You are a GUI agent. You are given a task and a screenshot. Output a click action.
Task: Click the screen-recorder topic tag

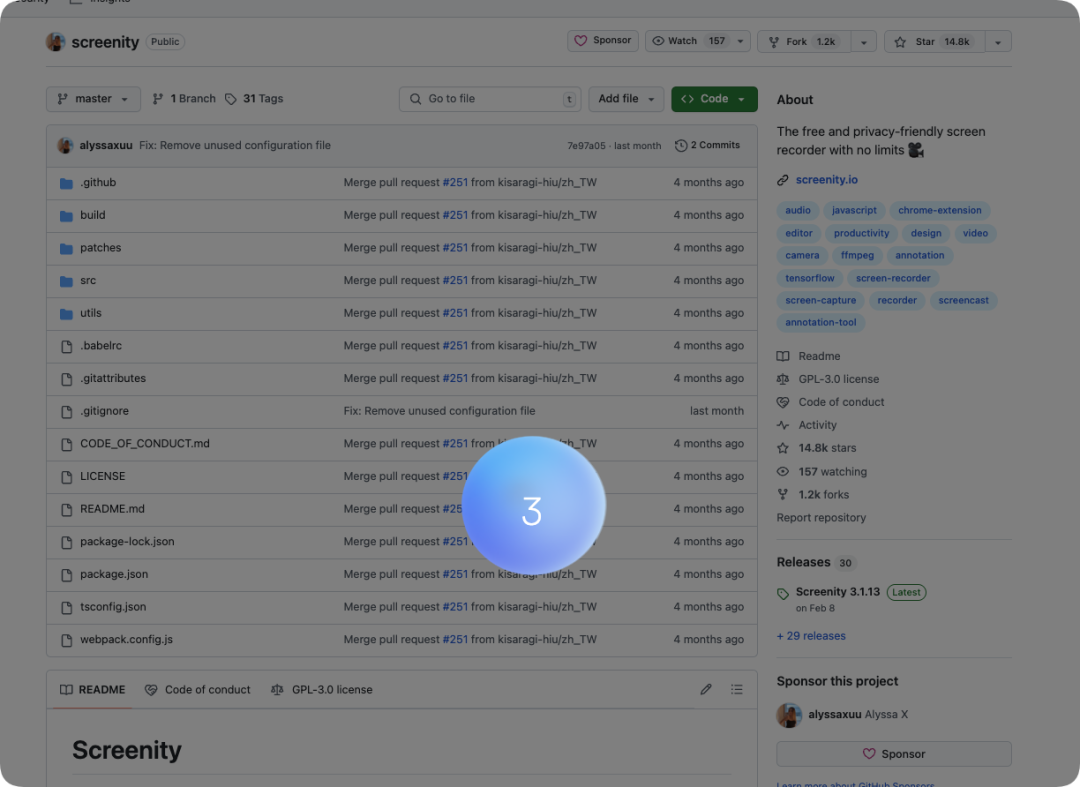[893, 278]
